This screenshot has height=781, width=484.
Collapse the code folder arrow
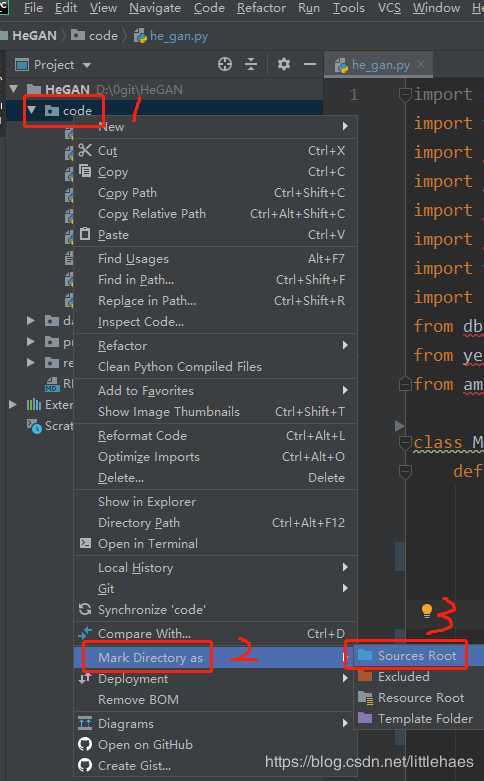tap(31, 110)
